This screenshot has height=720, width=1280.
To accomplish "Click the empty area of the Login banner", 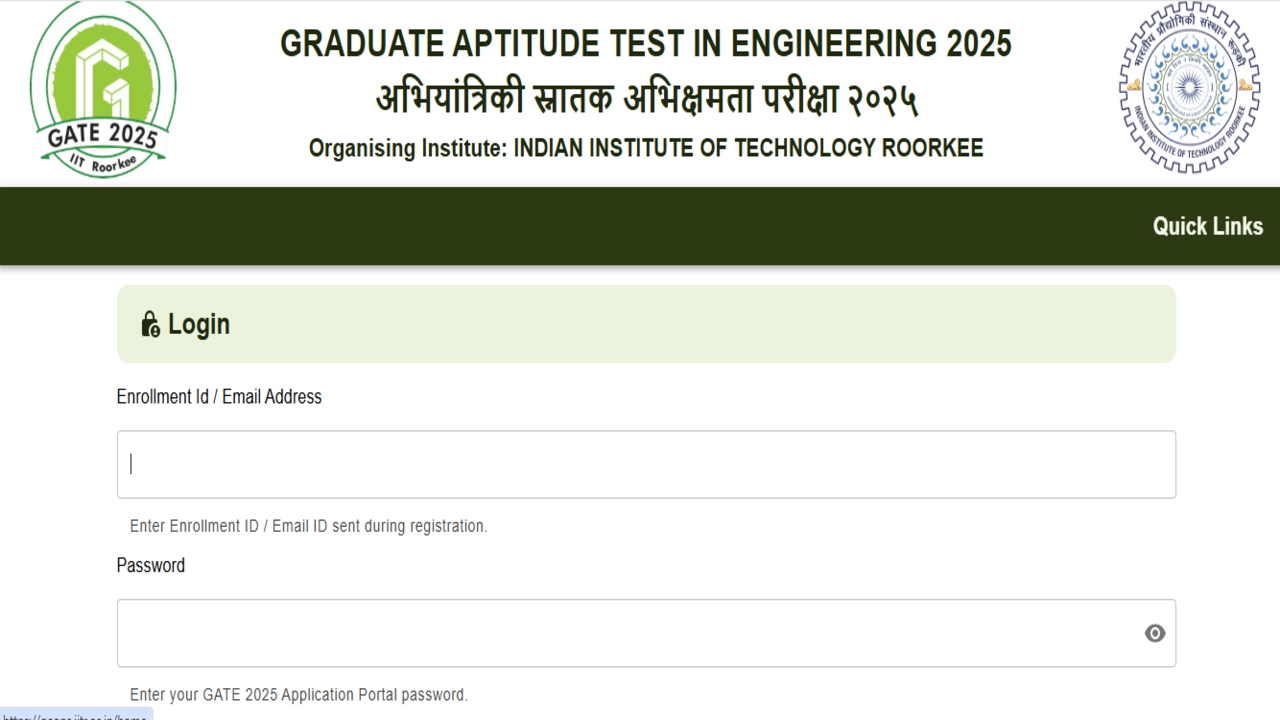I will coord(700,324).
